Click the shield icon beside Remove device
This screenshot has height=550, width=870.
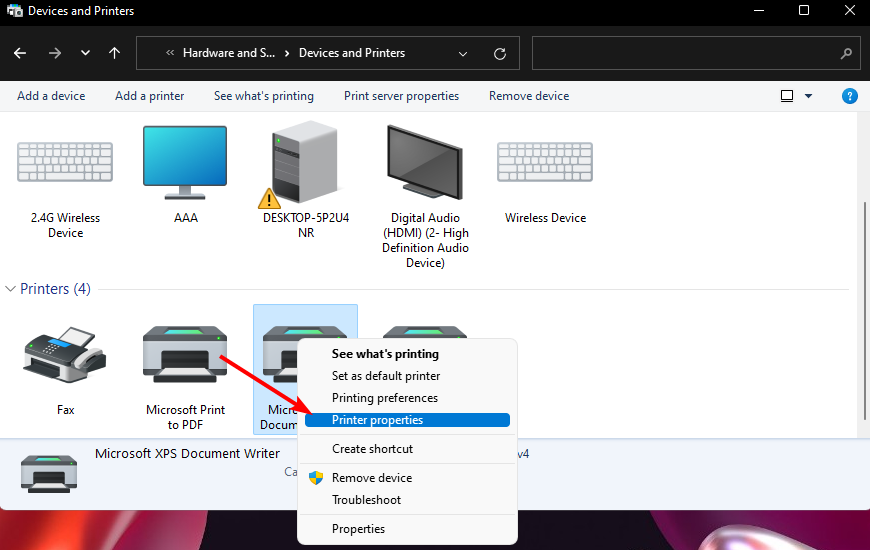tap(316, 478)
